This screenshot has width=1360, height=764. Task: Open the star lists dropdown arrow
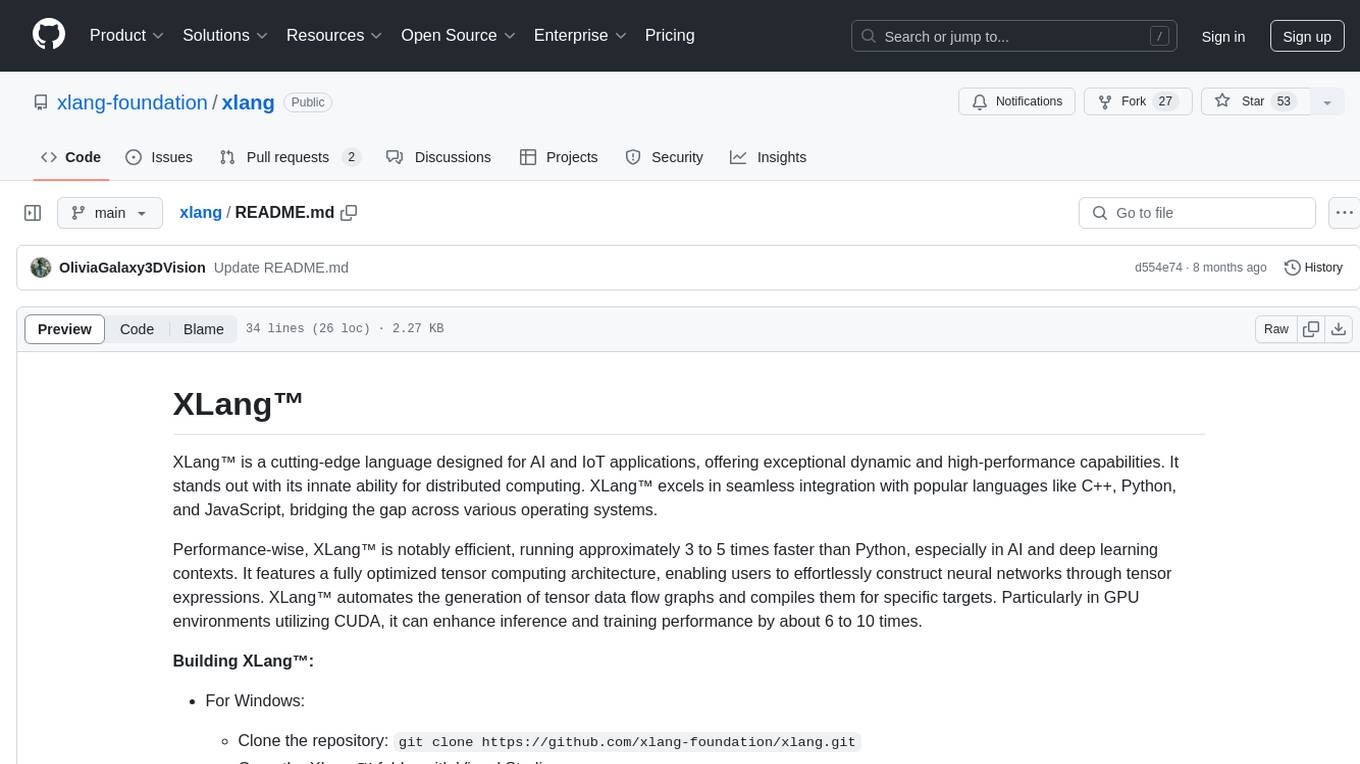tap(1327, 102)
